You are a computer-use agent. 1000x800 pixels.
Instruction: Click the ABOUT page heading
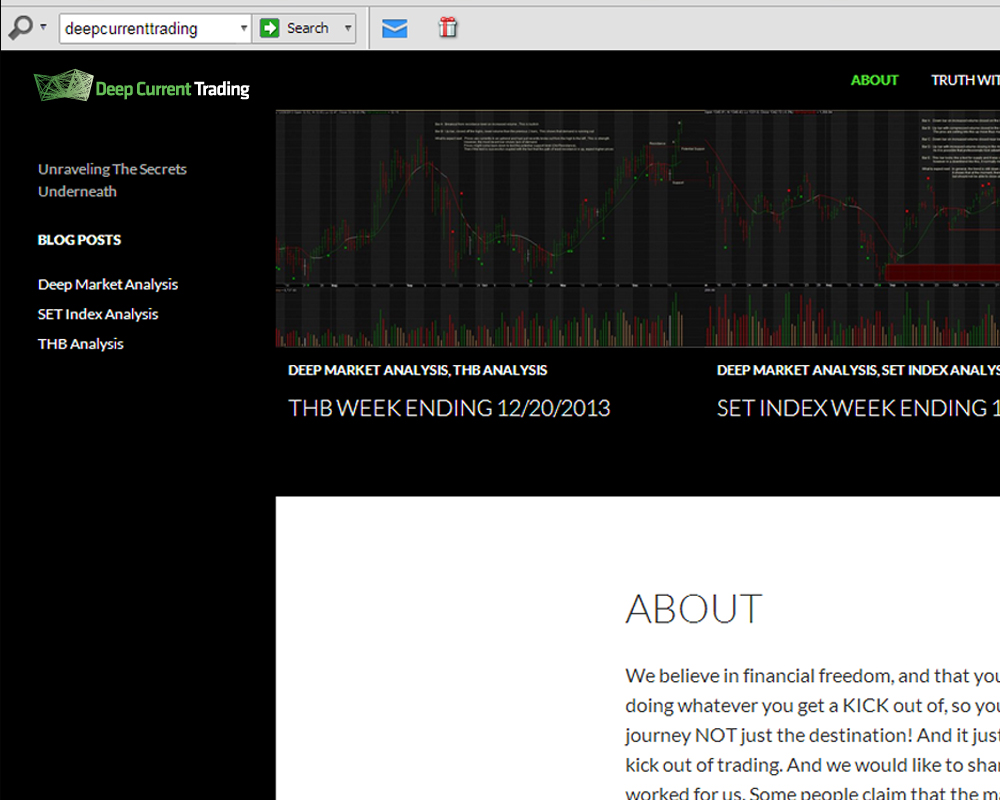693,608
